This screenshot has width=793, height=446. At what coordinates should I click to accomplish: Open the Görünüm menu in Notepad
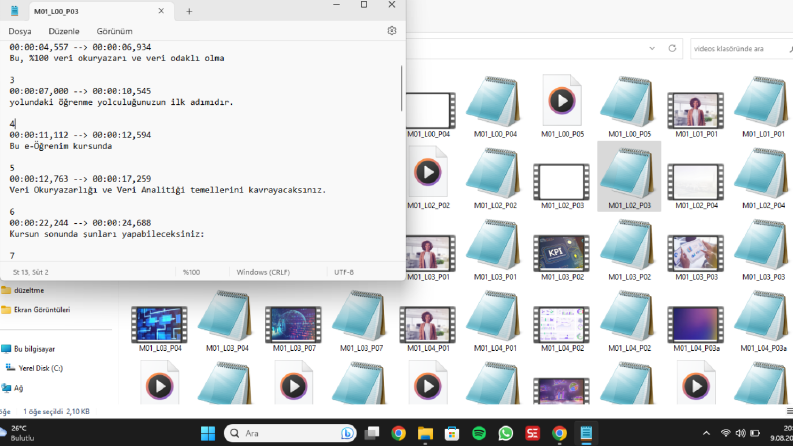coord(114,31)
